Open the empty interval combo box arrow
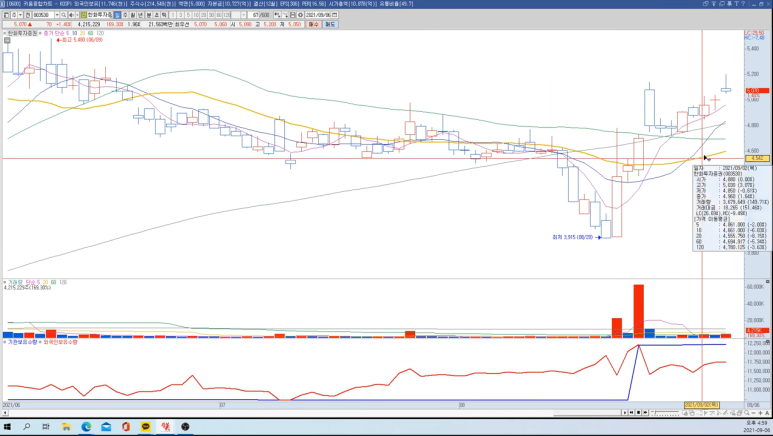The image size is (773, 436). pos(244,15)
